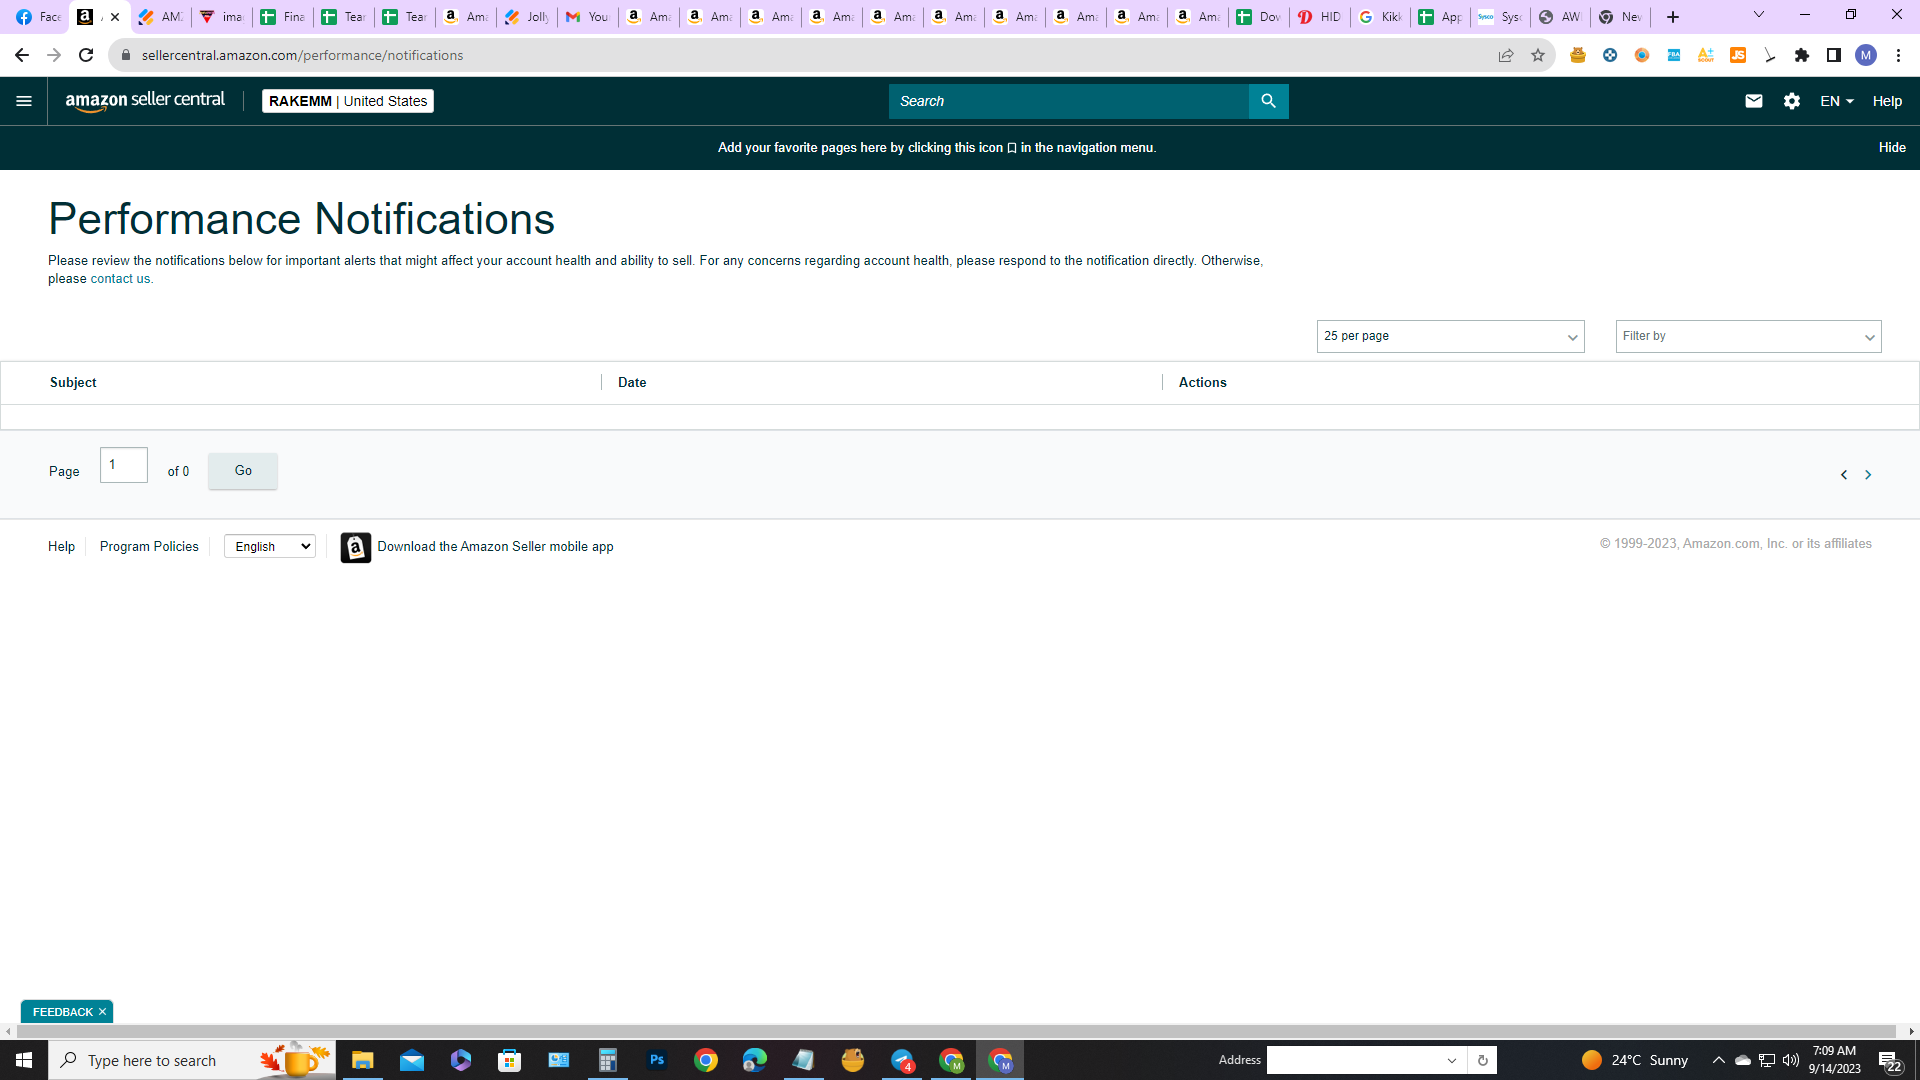Switch to the Jolly tab

(527, 17)
